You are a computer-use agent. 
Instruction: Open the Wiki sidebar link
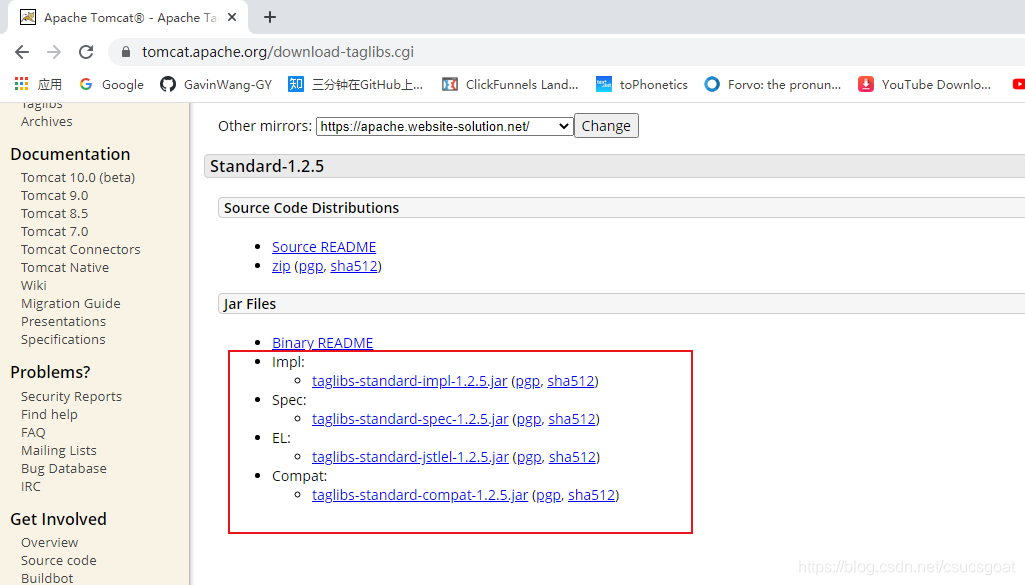point(33,286)
